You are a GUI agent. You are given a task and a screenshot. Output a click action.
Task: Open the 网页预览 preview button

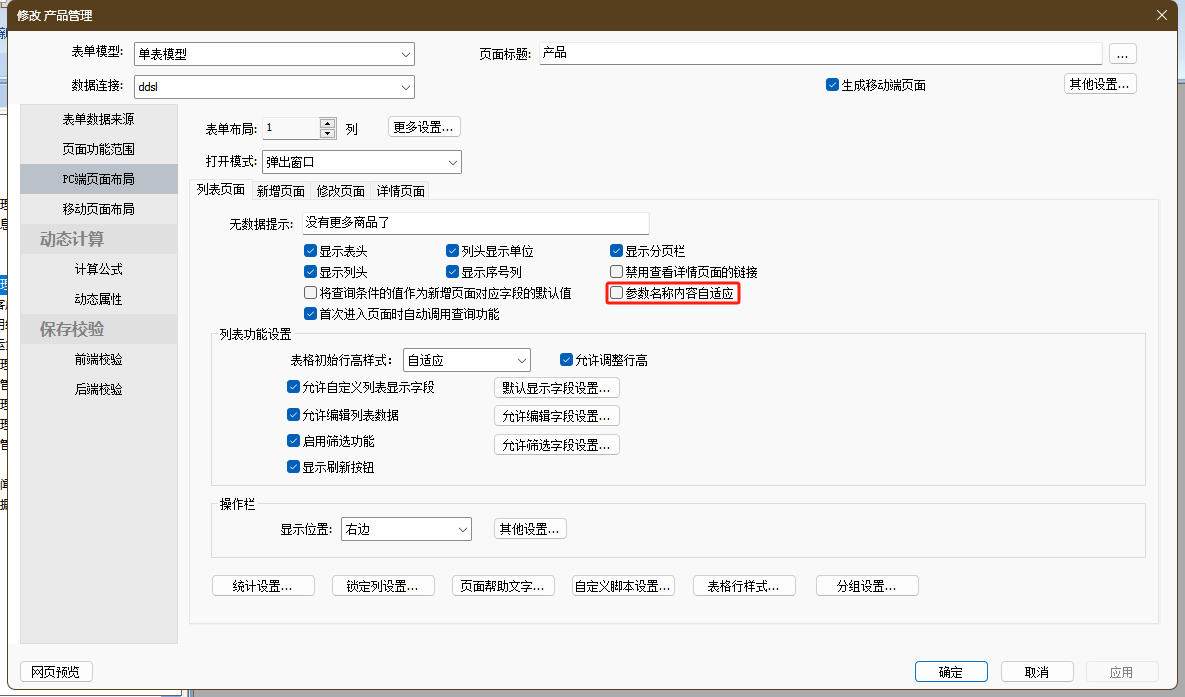pos(56,672)
